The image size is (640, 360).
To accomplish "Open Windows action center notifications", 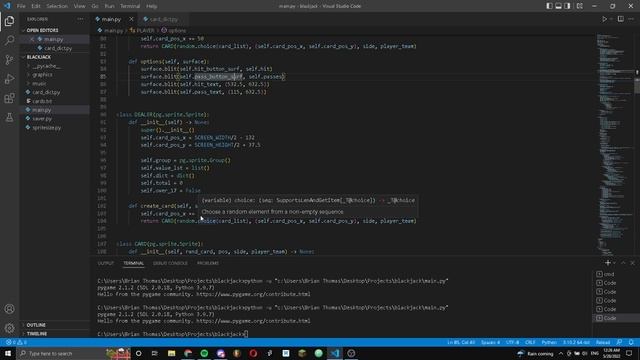I will click(x=629, y=353).
